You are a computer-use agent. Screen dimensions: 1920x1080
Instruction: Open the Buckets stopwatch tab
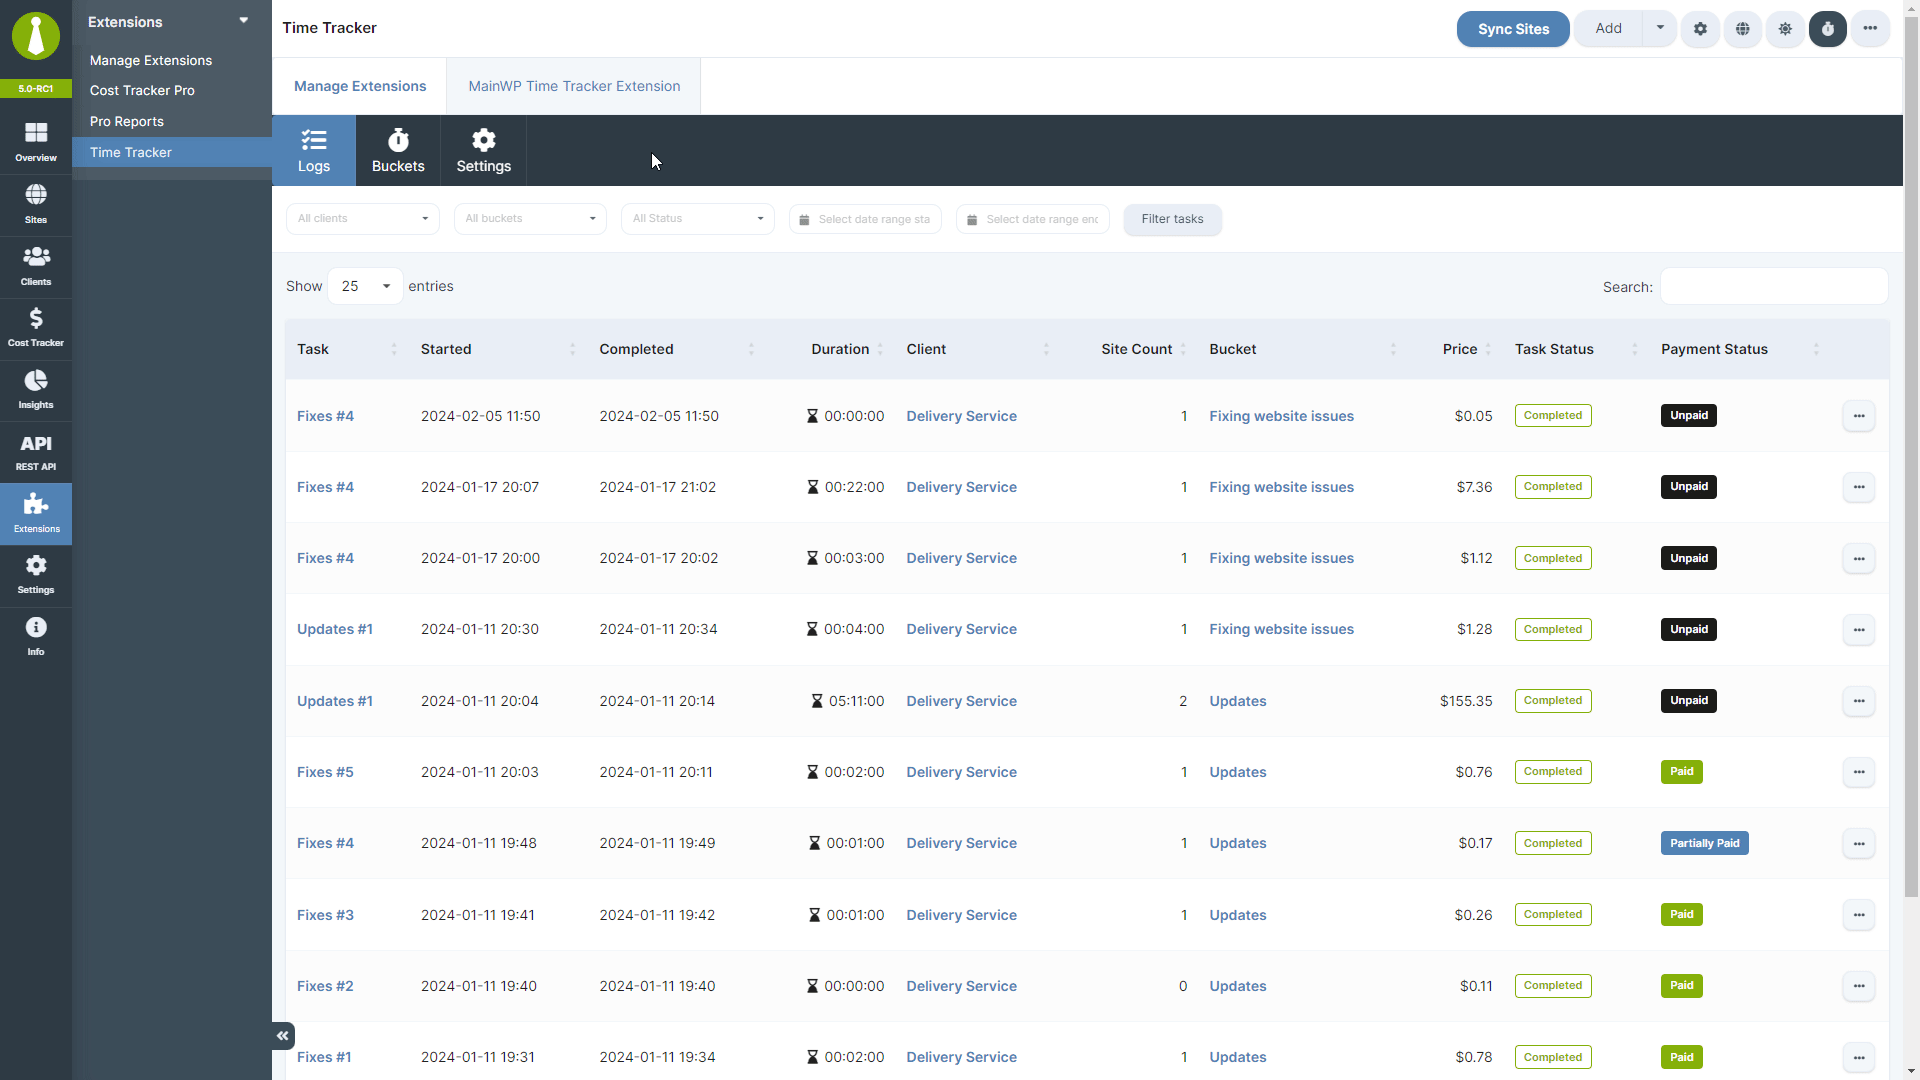398,150
